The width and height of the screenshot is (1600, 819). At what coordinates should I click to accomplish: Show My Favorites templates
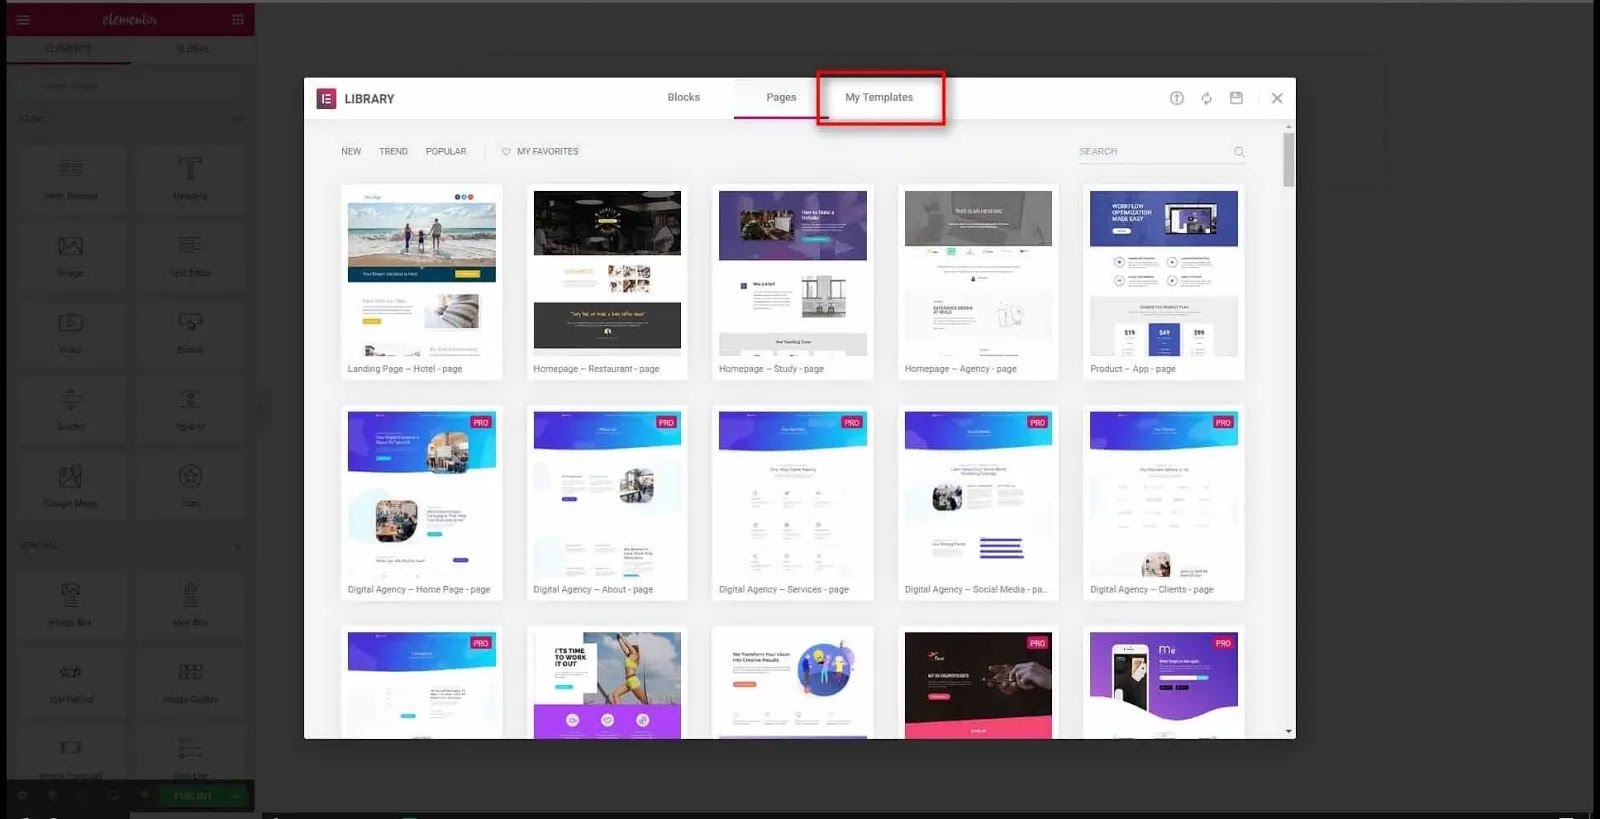(x=547, y=152)
